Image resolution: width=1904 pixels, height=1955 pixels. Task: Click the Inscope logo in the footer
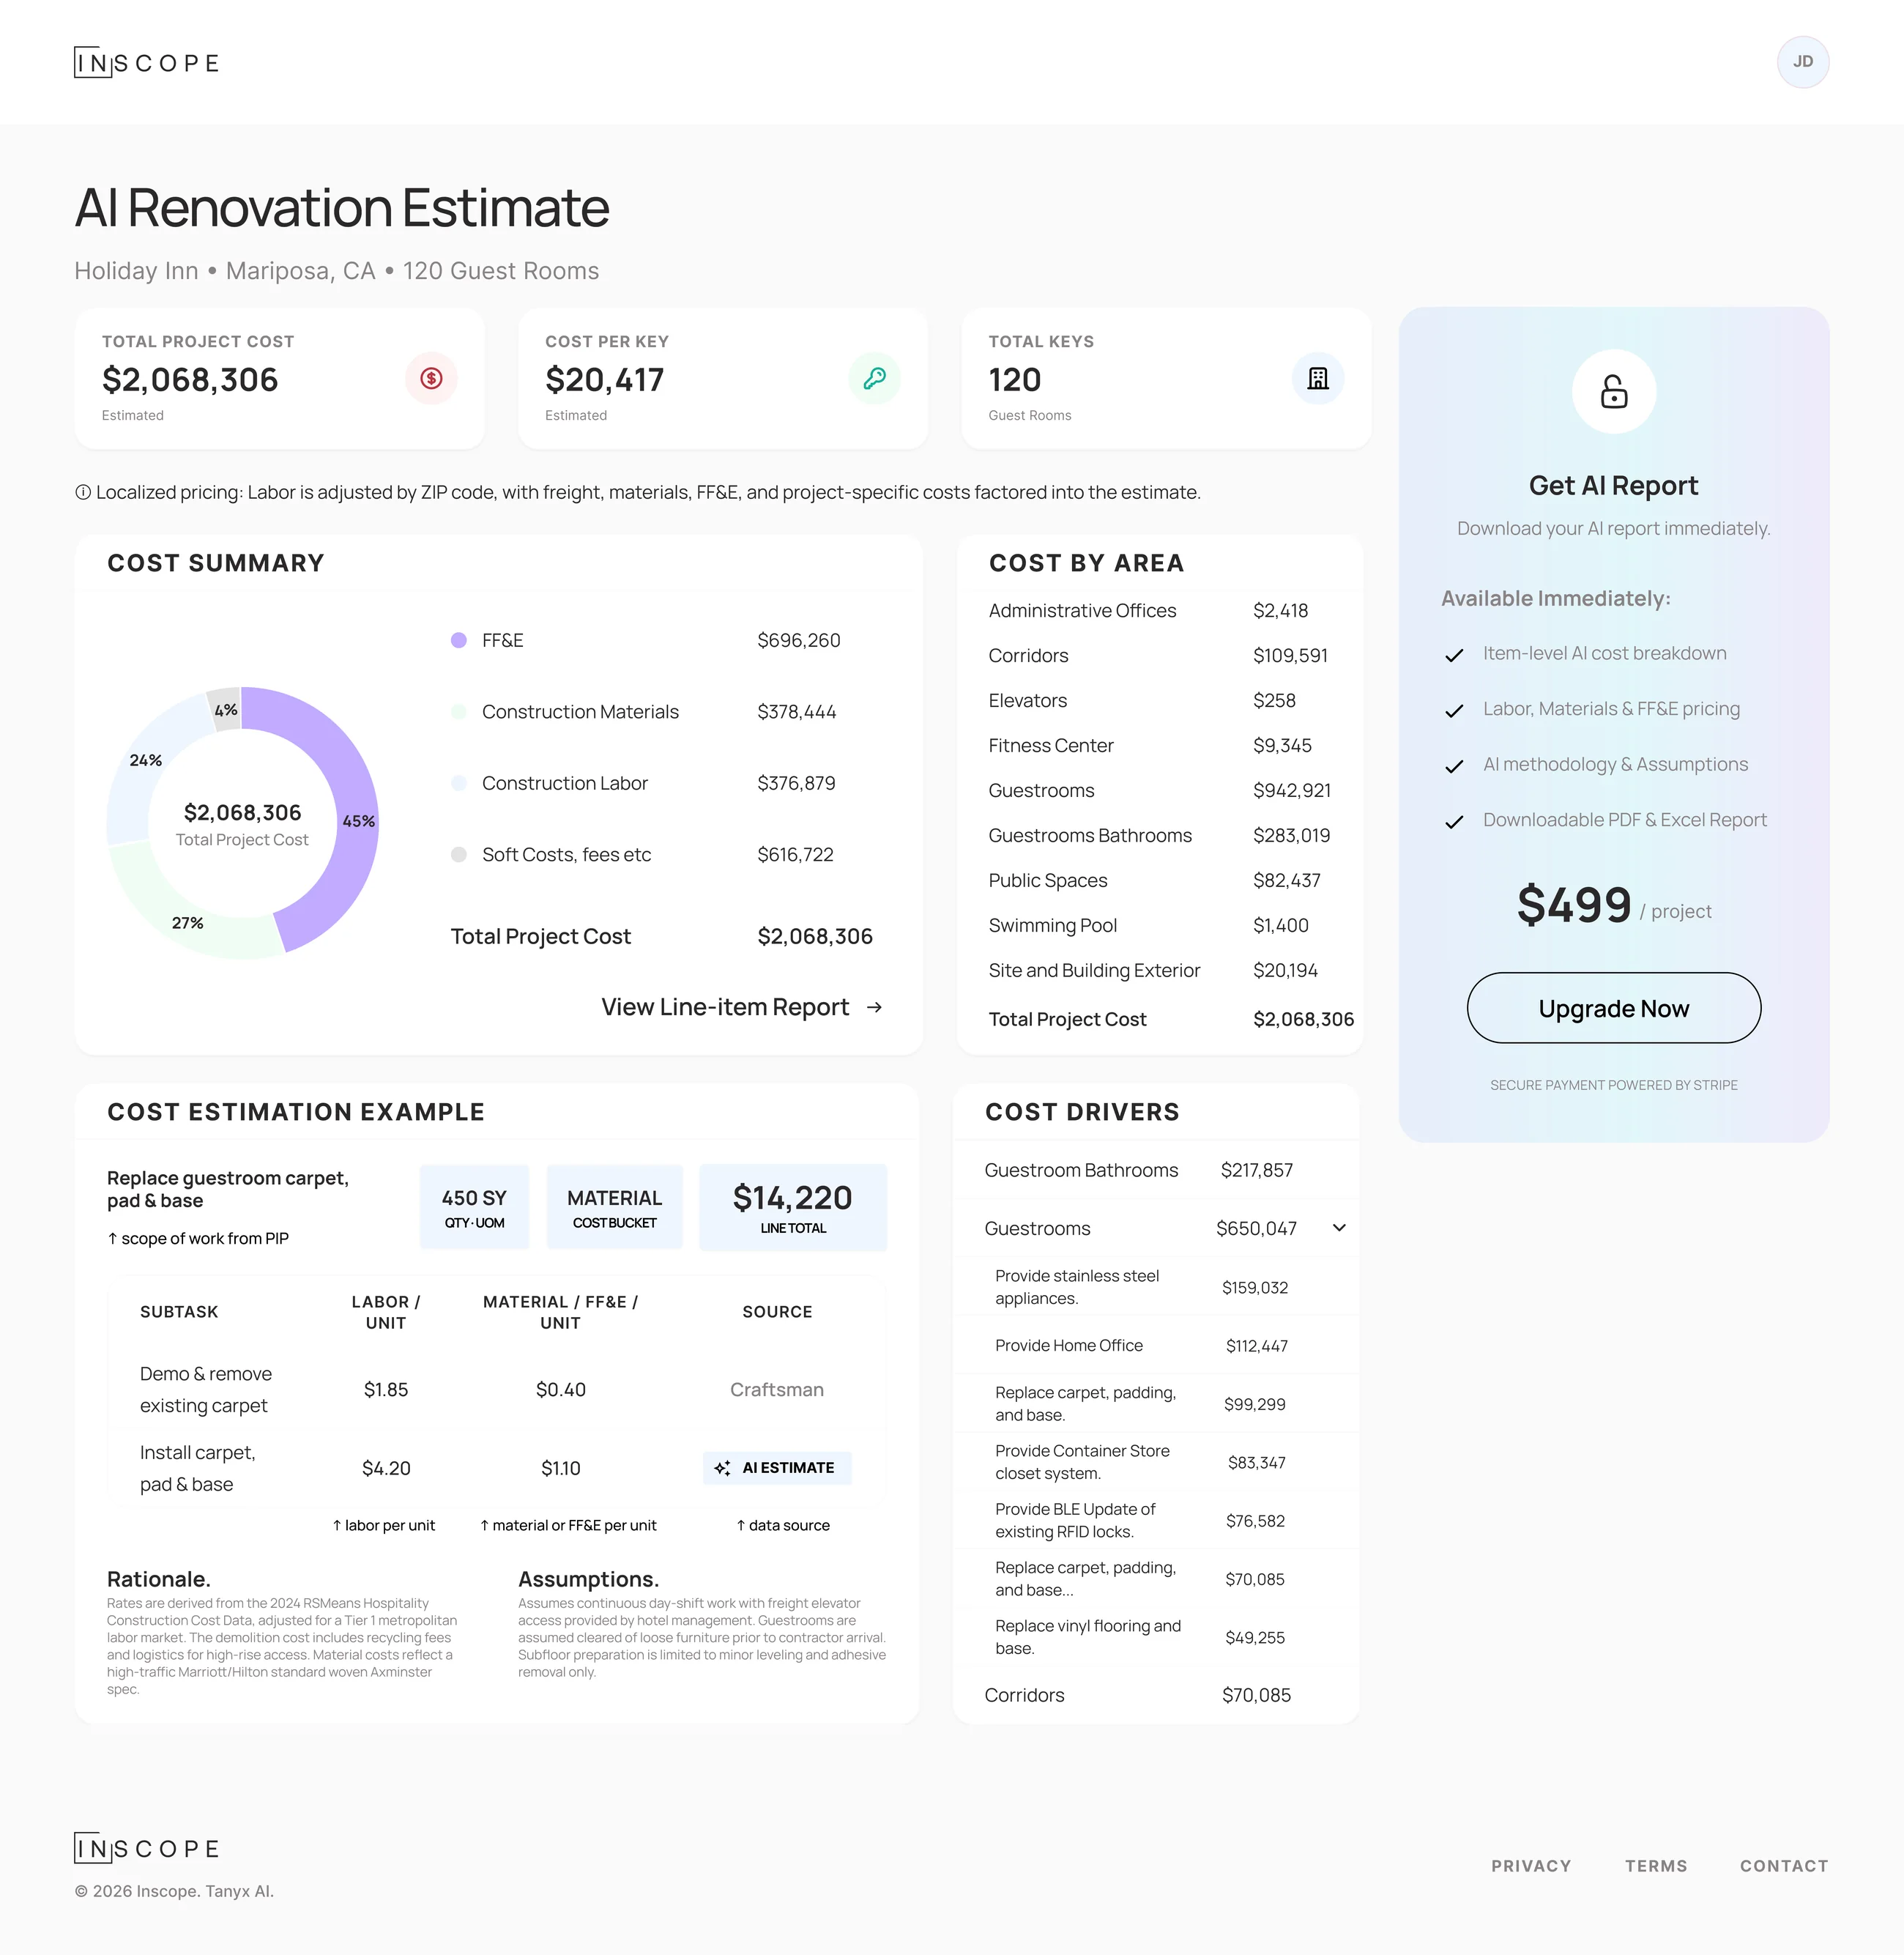click(147, 1848)
